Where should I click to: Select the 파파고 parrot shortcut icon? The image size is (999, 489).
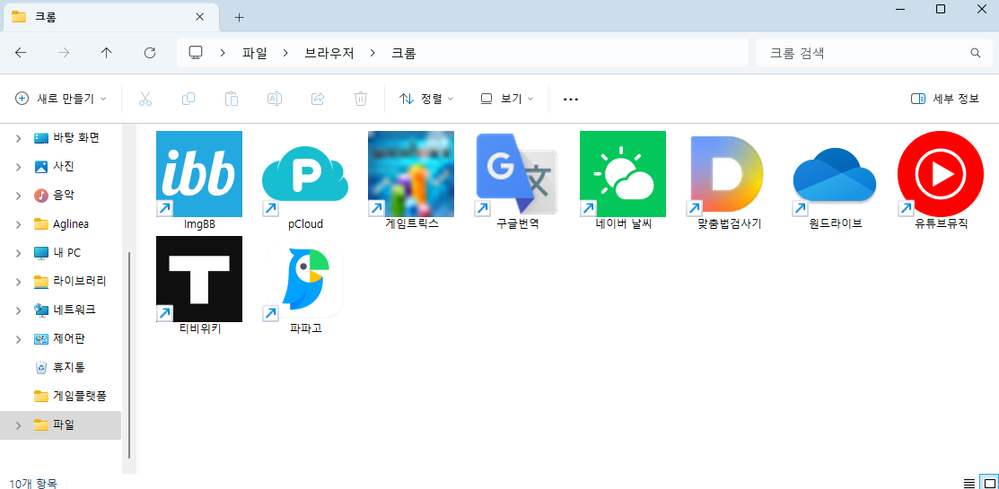(304, 279)
